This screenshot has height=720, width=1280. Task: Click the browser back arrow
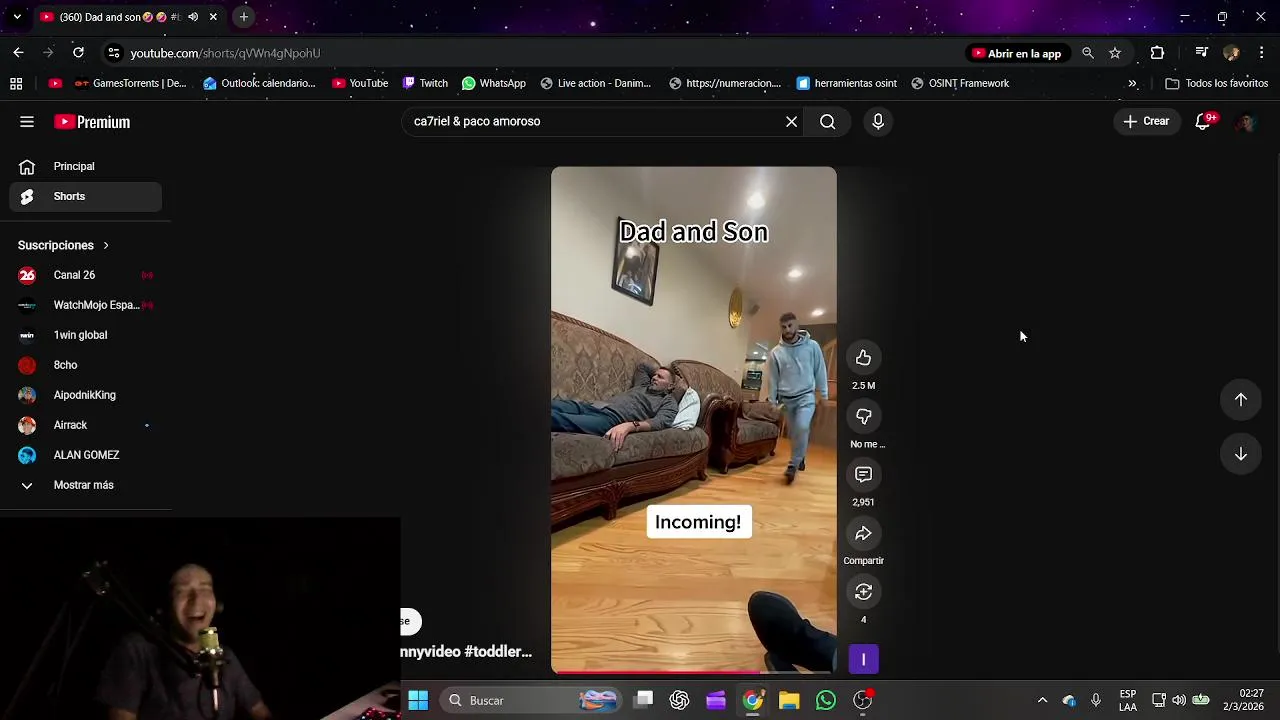click(18, 53)
